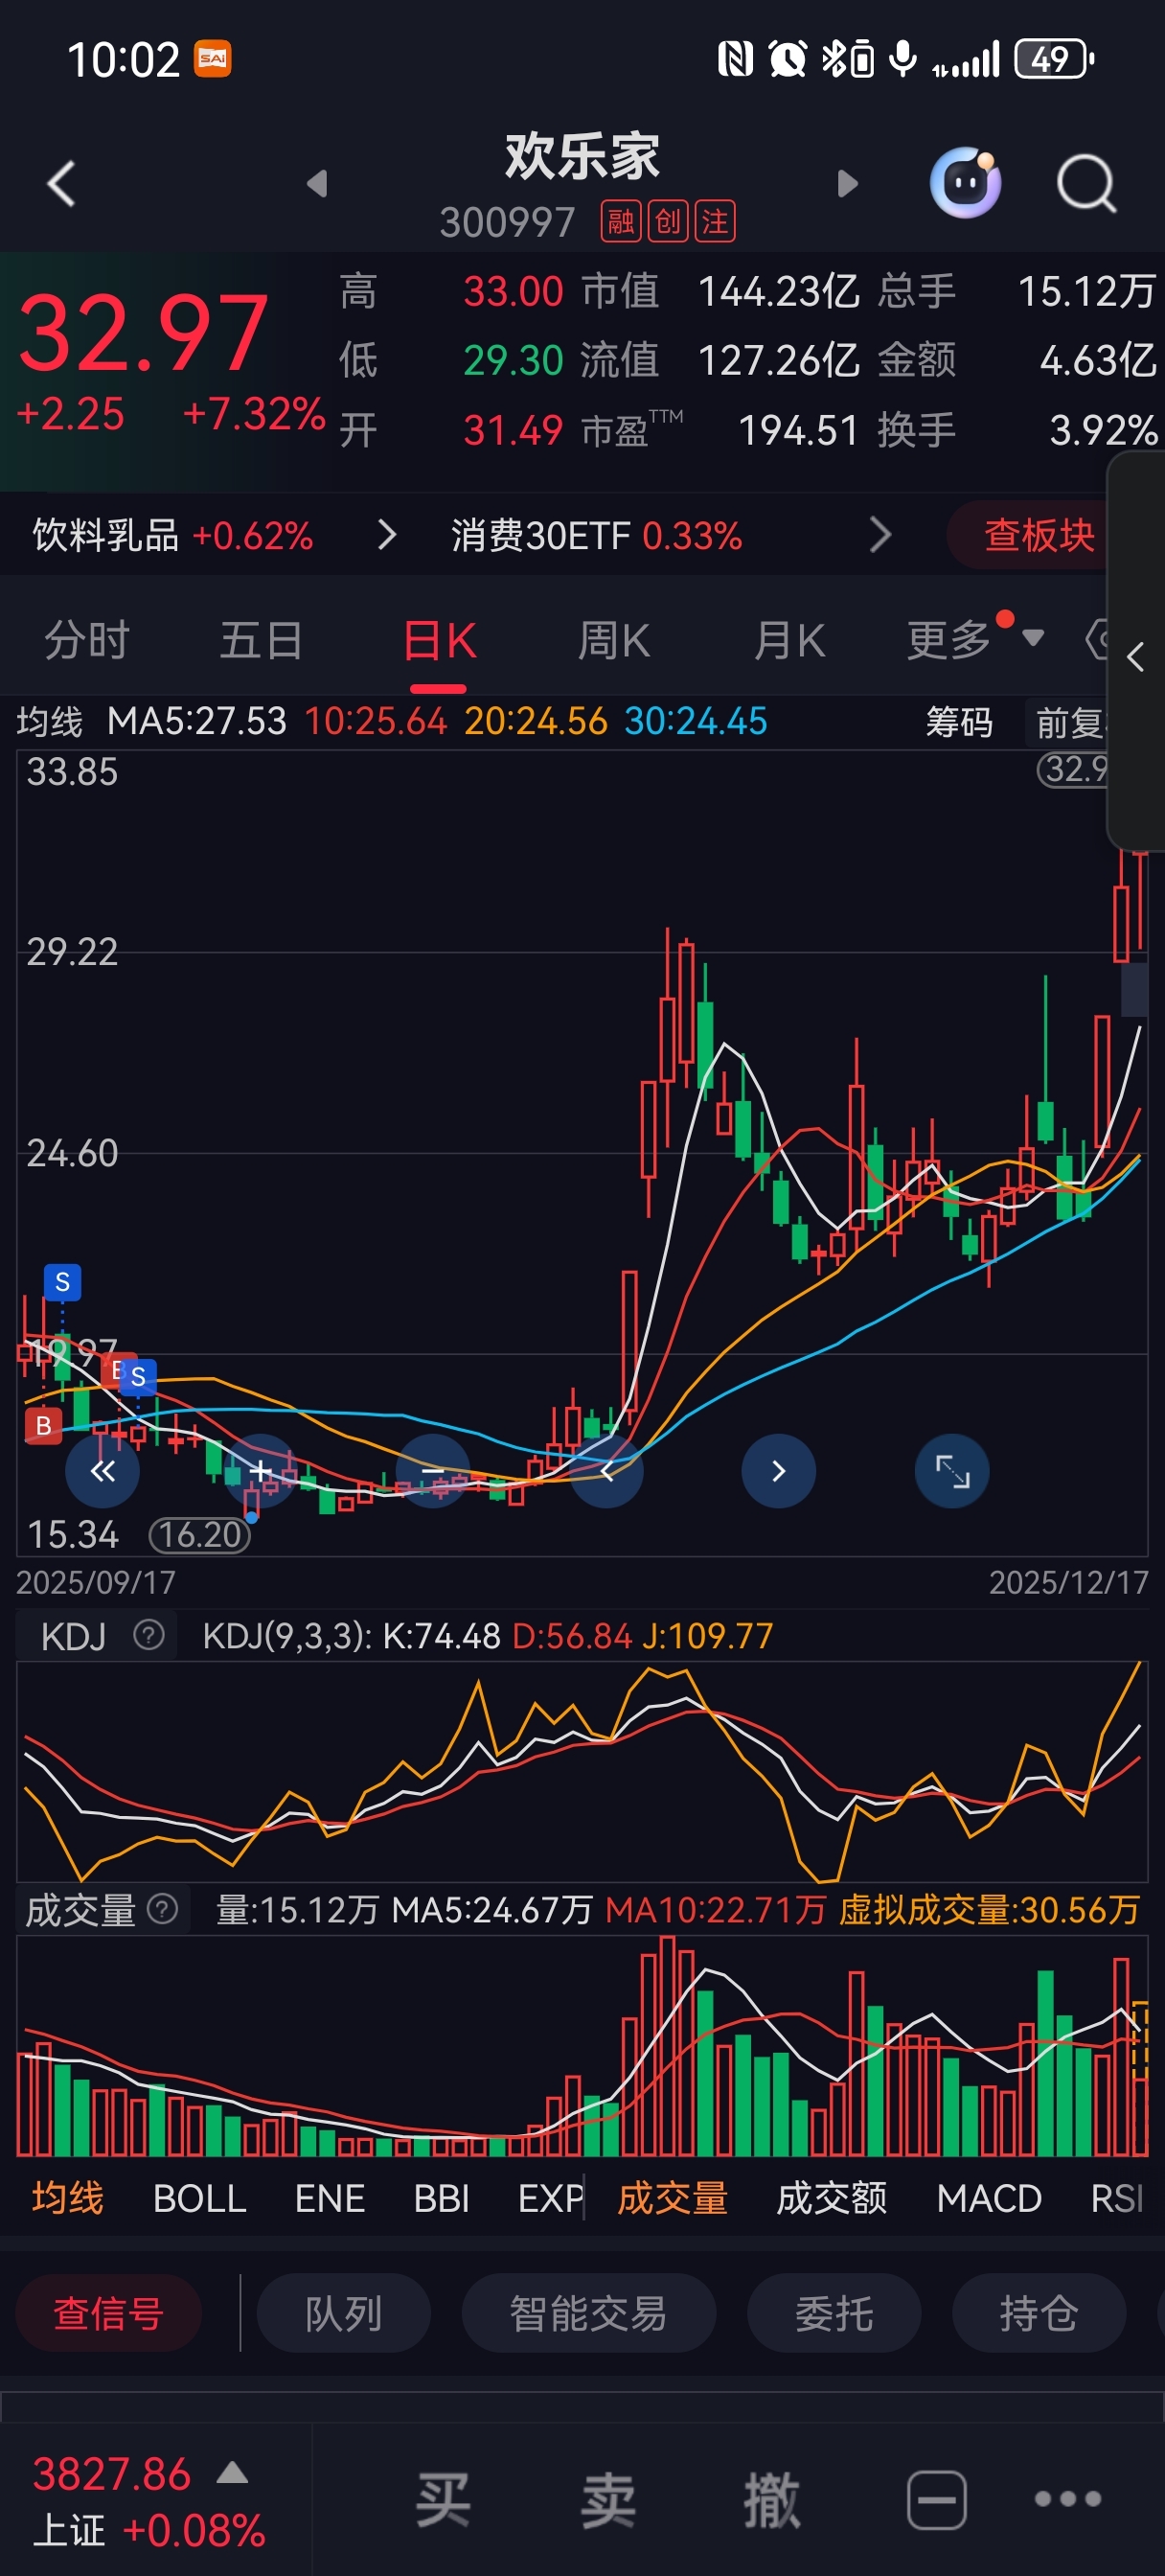This screenshot has height=2576, width=1165.
Task: Tap the red B buy marker
Action: click(43, 1425)
